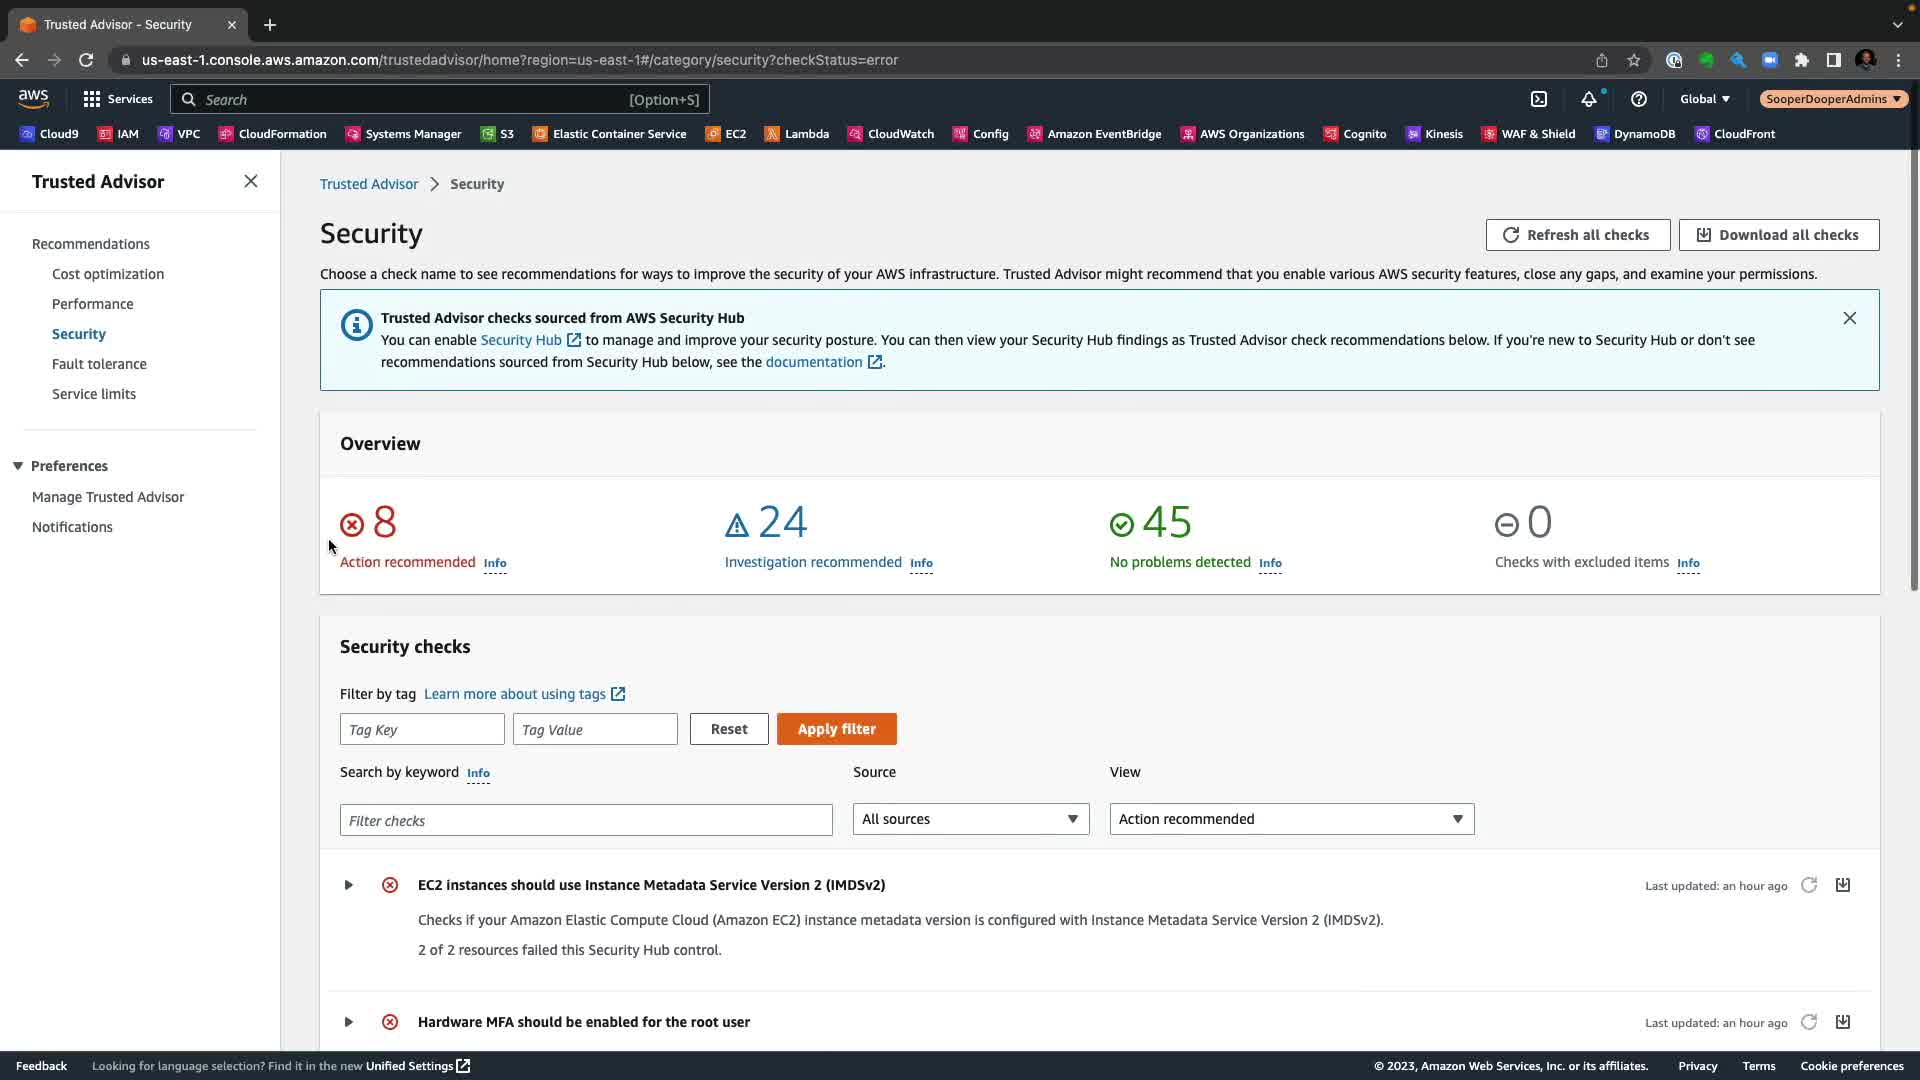The height and width of the screenshot is (1080, 1920).
Task: Dismiss the Security Hub info banner
Action: (1849, 318)
